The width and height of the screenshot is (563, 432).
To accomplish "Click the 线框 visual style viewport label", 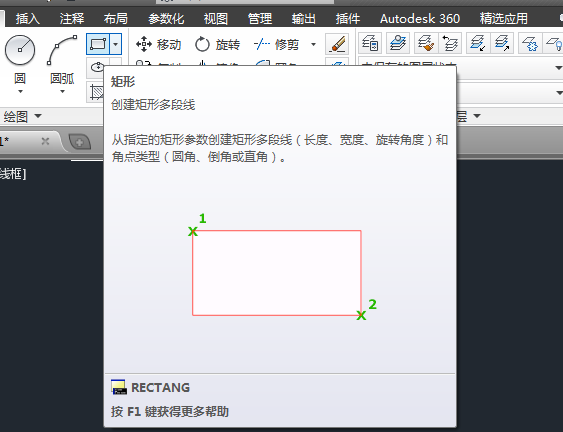I will coord(13,174).
